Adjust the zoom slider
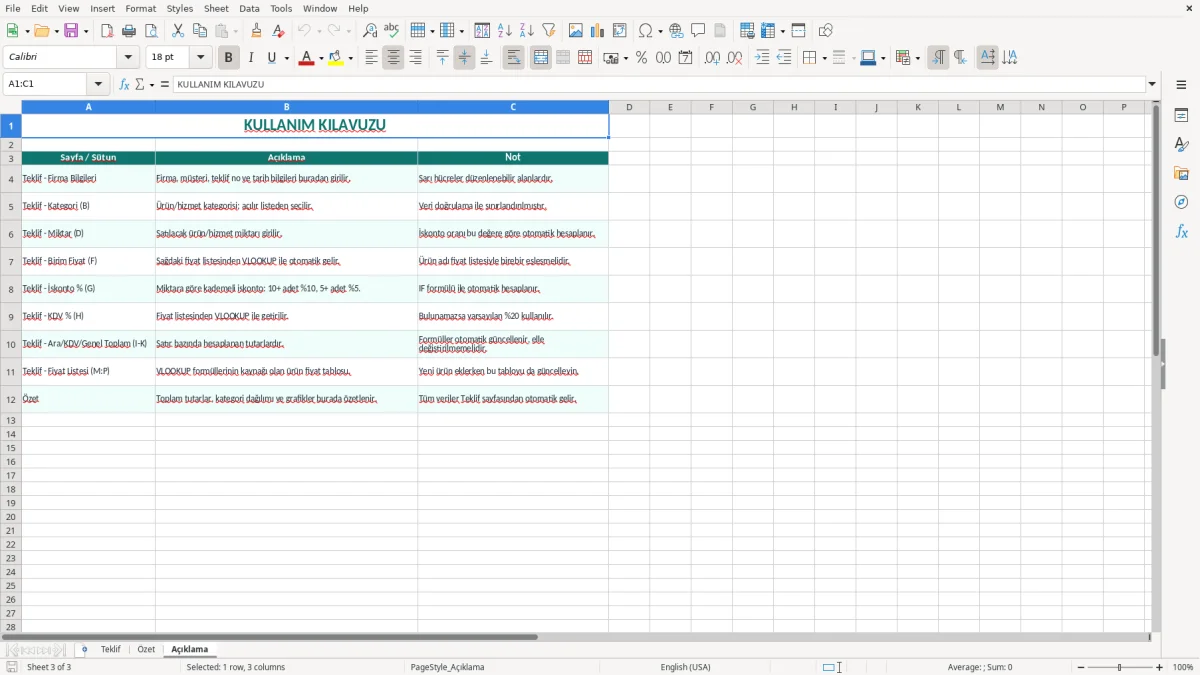The height and width of the screenshot is (675, 1200). pos(1119,667)
